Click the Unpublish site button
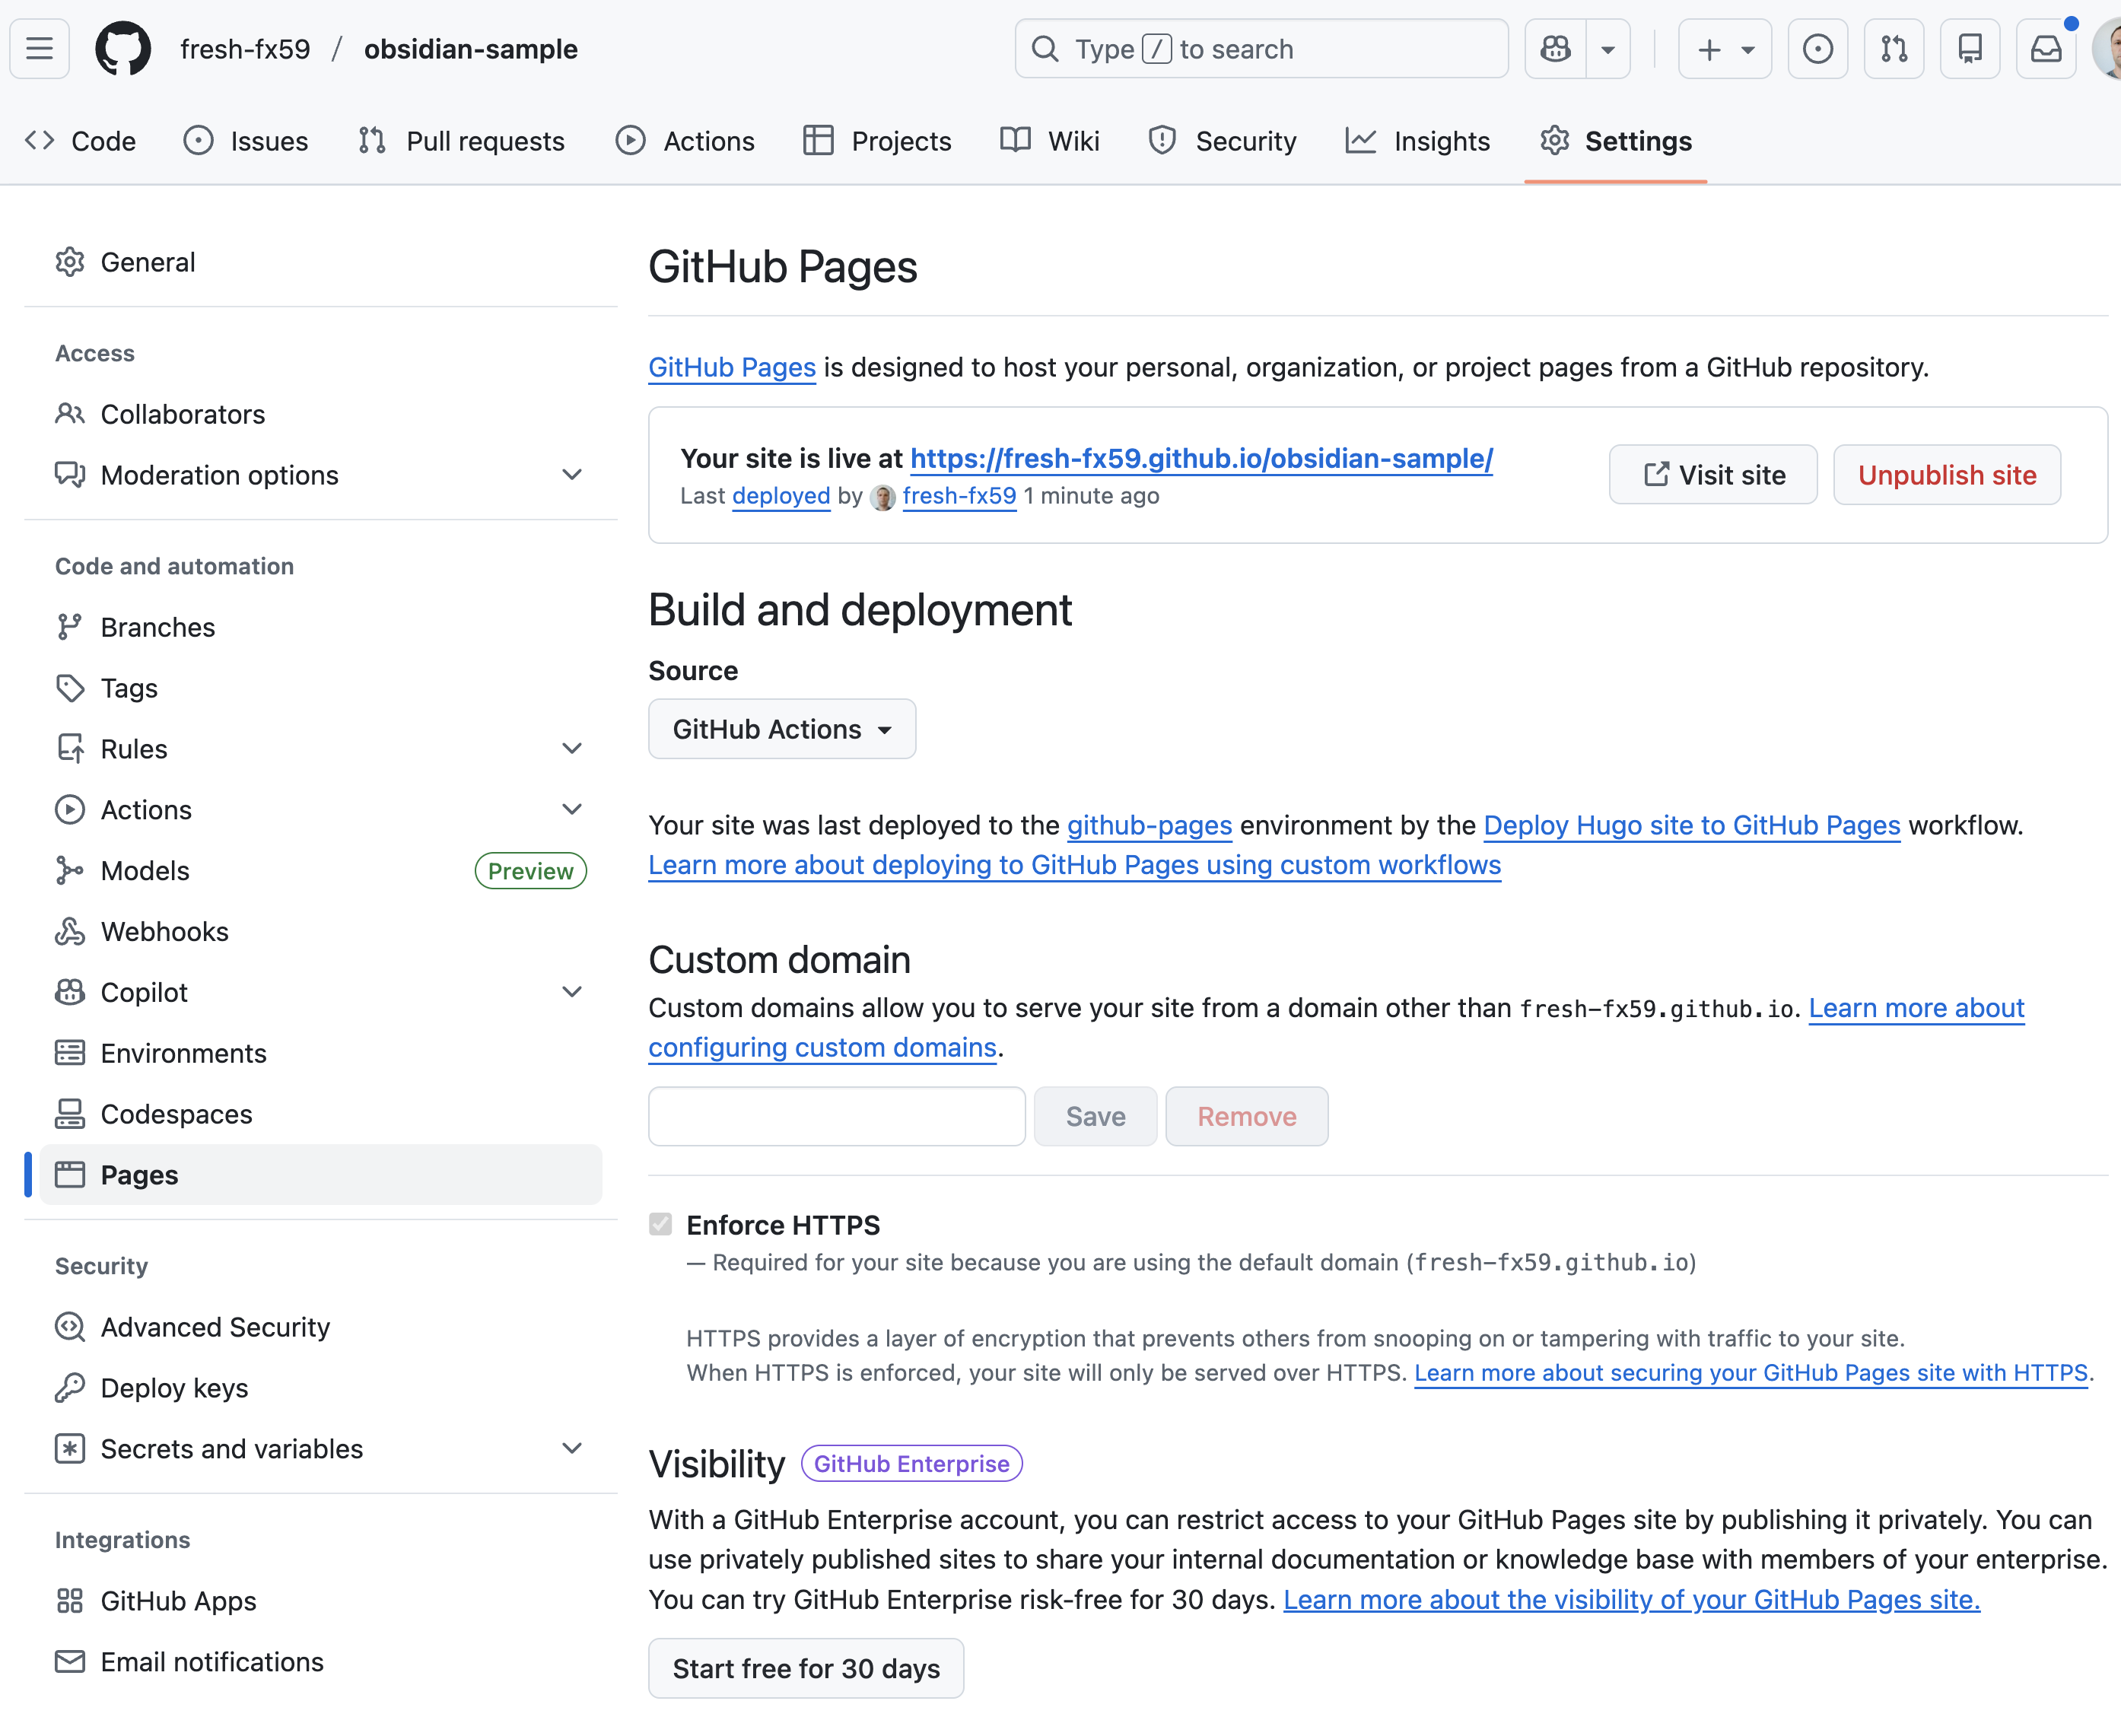 1946,475
